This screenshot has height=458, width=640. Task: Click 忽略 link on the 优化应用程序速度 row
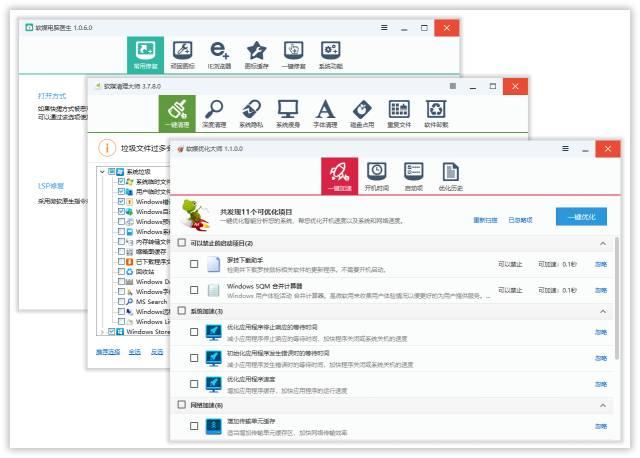tap(601, 384)
